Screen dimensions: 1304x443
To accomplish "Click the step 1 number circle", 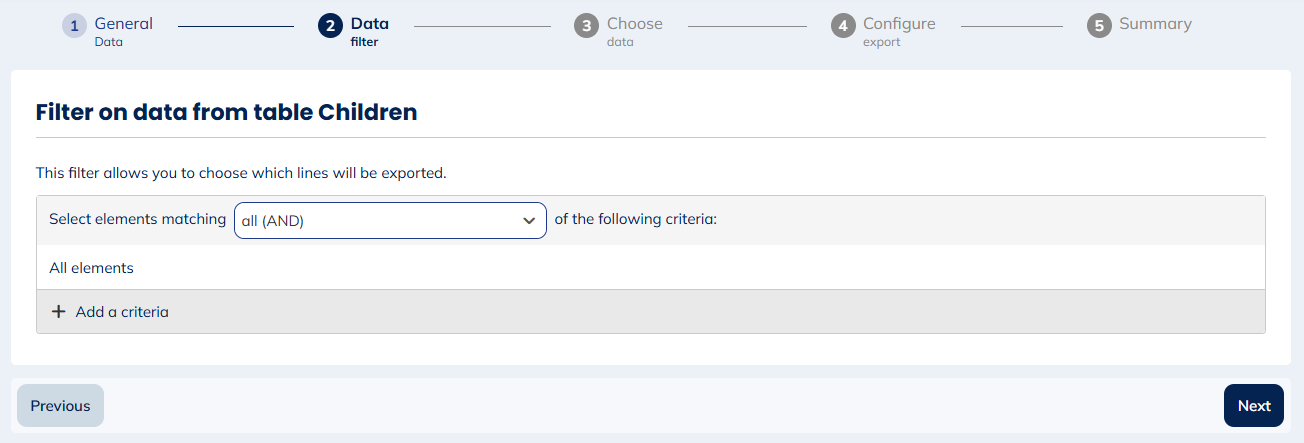I will [74, 26].
